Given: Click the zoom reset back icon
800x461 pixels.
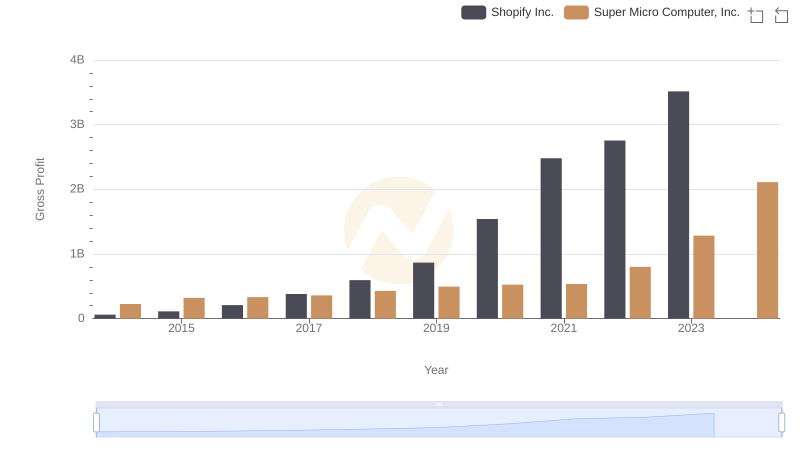Looking at the screenshot, I should (781, 15).
